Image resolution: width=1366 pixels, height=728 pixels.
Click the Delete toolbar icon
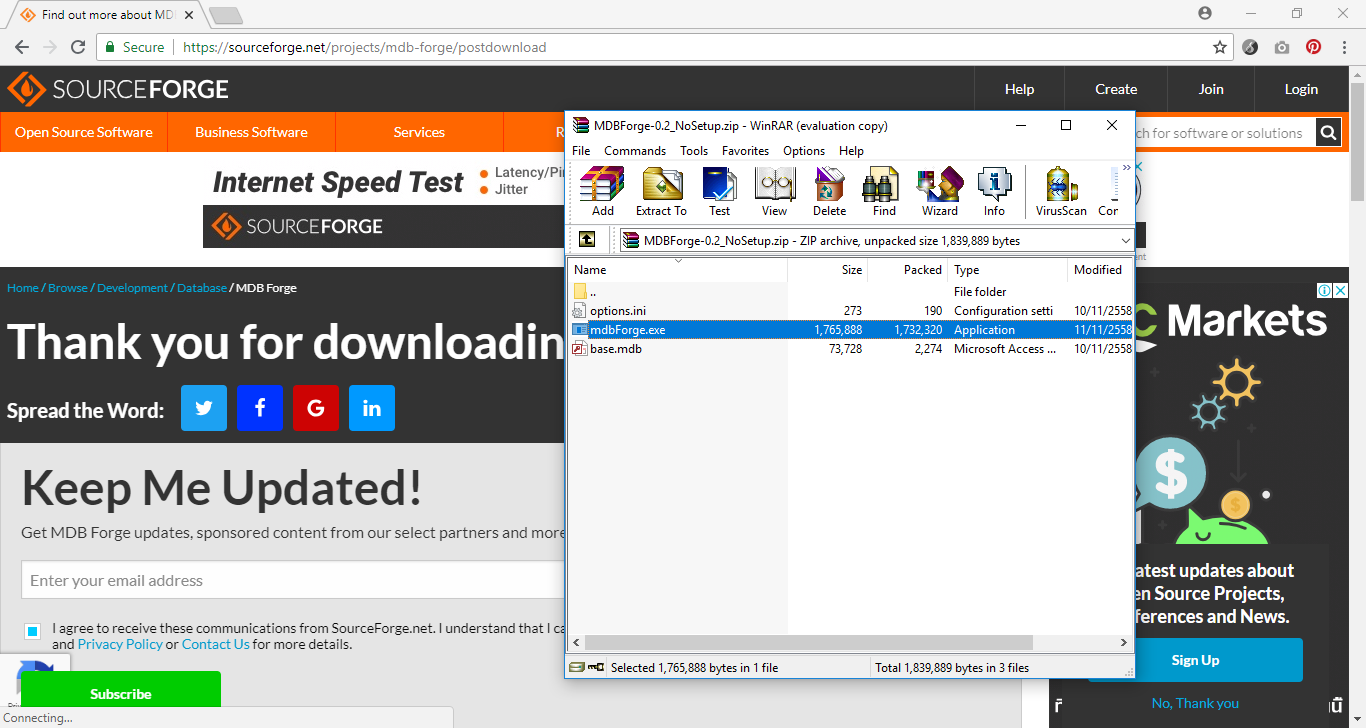(829, 191)
